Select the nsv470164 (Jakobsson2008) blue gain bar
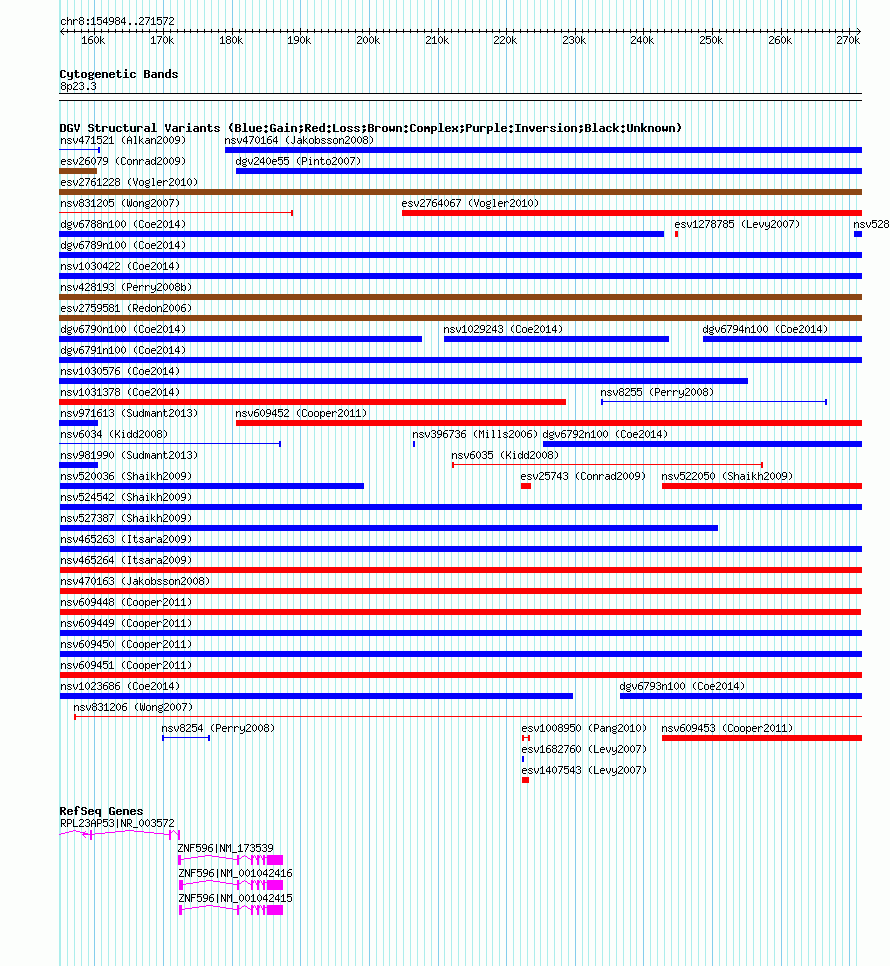Viewport: 890px width, 966px height. pyautogui.click(x=543, y=150)
